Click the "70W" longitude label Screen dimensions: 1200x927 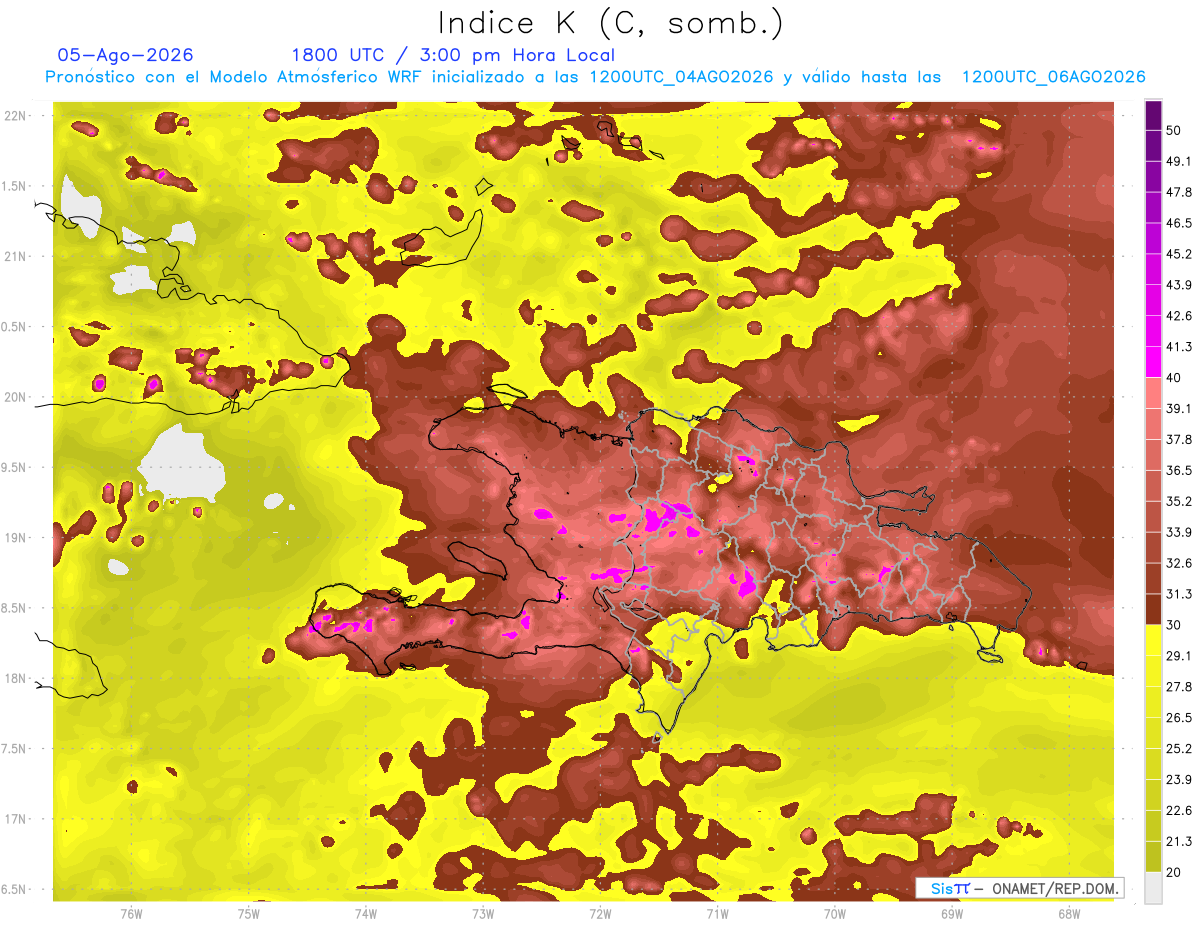pos(835,913)
